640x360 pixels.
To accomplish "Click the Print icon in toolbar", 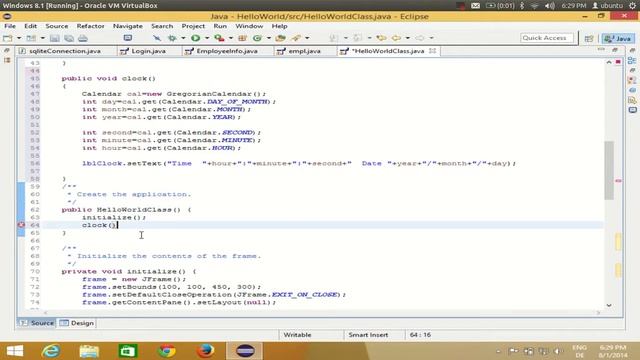I will coord(83,38).
